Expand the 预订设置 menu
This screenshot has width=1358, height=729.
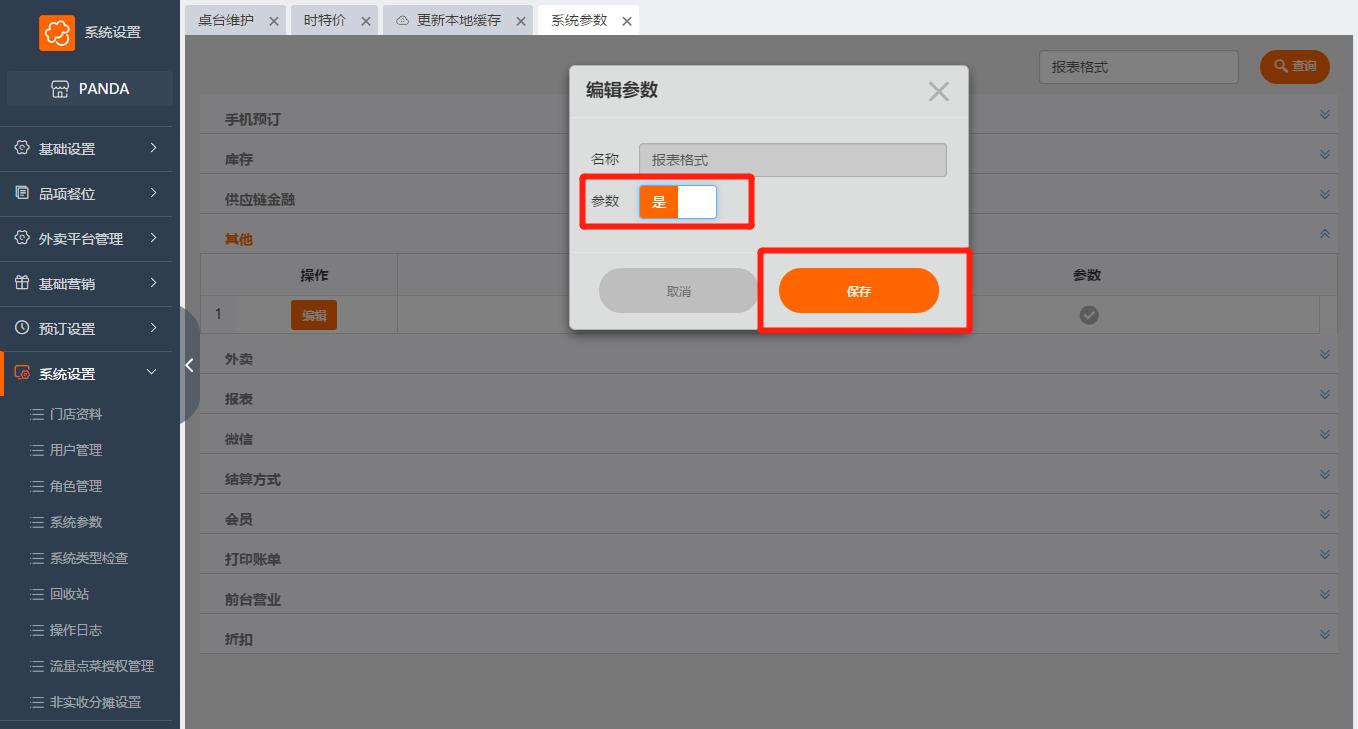click(x=153, y=328)
